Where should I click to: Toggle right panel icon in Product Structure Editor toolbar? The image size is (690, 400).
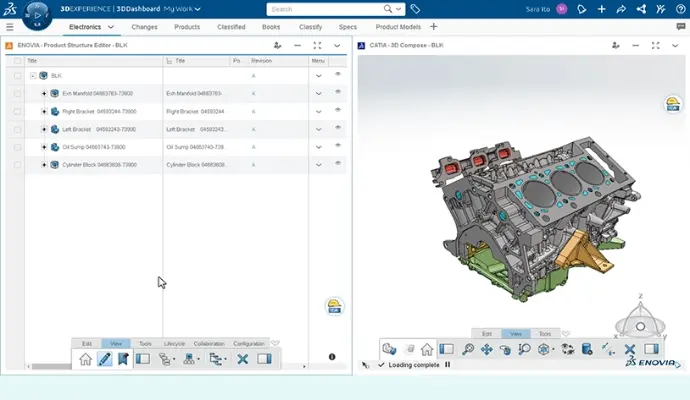click(x=264, y=359)
